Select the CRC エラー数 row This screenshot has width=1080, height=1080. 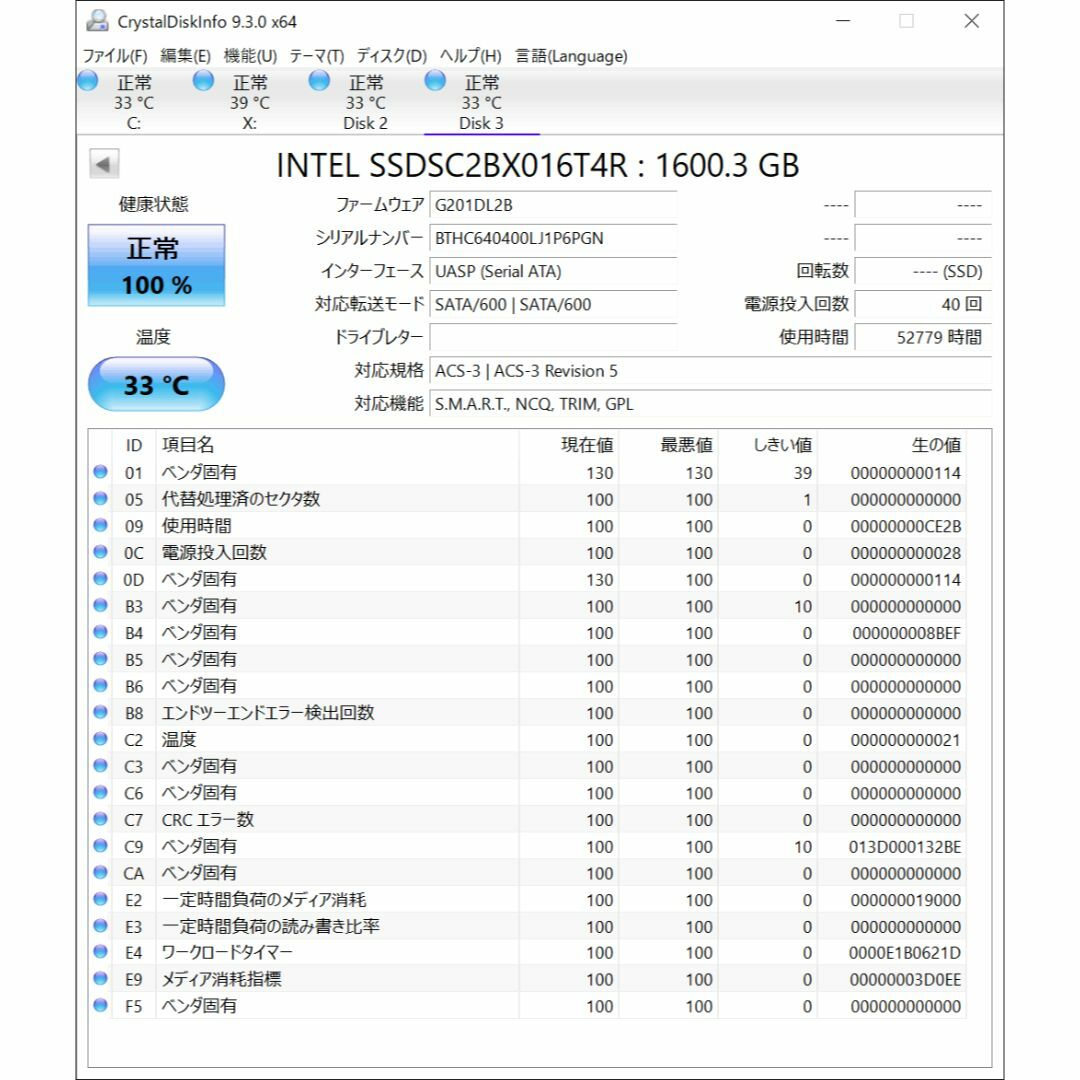click(x=528, y=819)
